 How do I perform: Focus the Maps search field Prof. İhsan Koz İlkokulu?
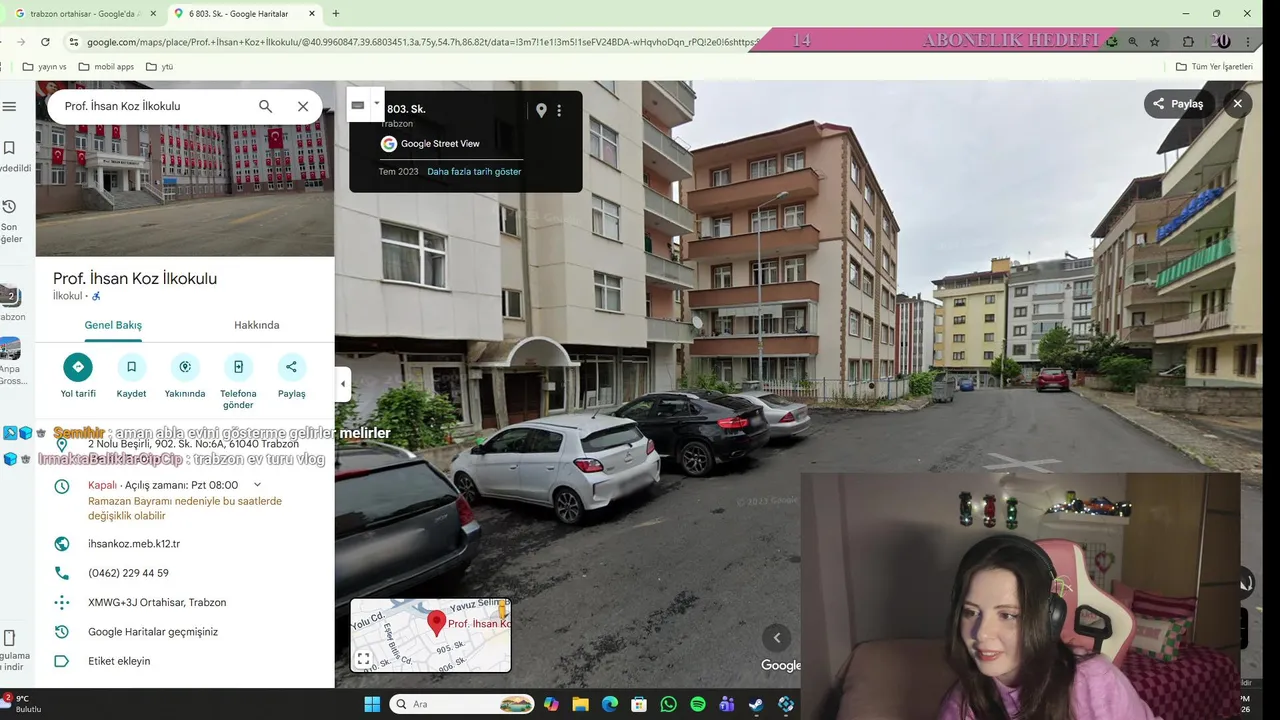click(150, 106)
